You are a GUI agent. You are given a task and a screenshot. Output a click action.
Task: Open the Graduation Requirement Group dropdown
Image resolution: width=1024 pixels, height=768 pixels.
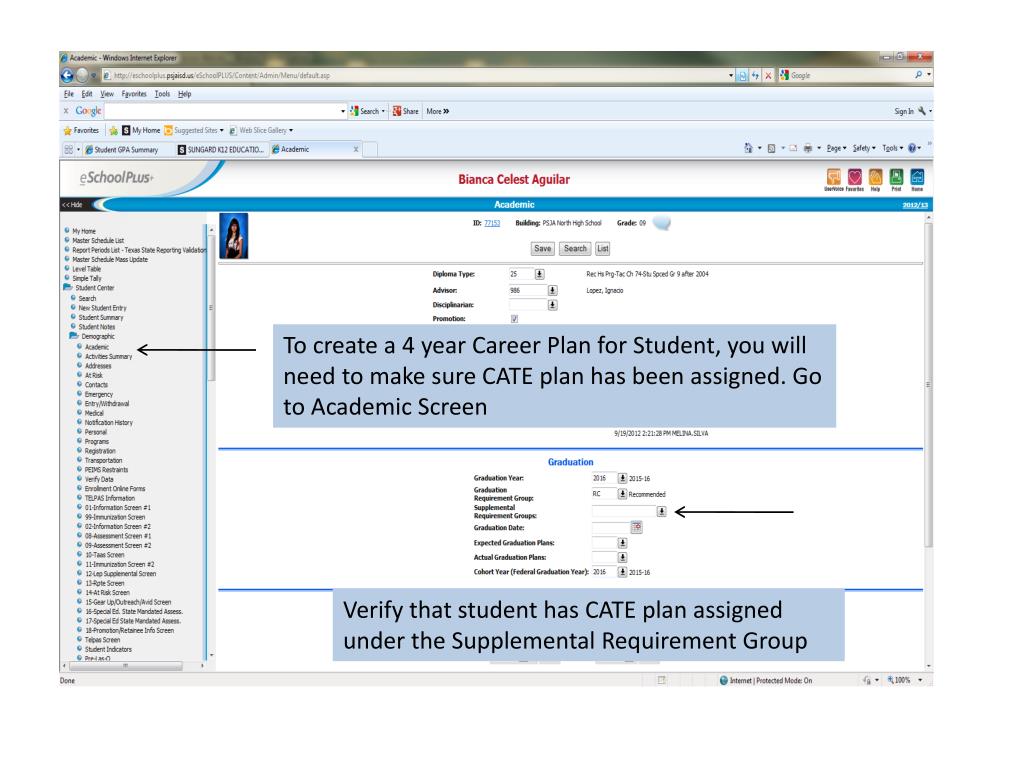[x=622, y=494]
